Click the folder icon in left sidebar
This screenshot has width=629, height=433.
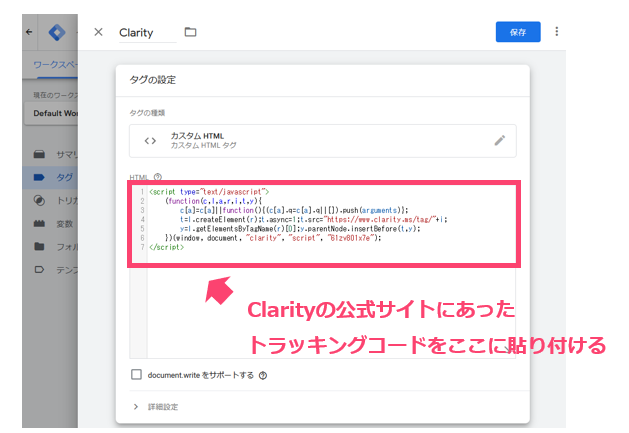(x=39, y=246)
